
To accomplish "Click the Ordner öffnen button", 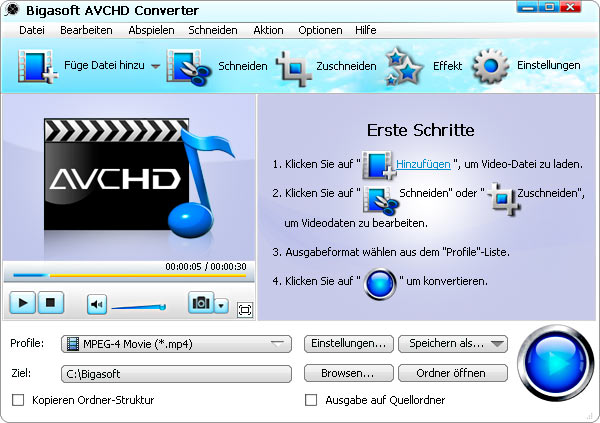I will [x=453, y=373].
